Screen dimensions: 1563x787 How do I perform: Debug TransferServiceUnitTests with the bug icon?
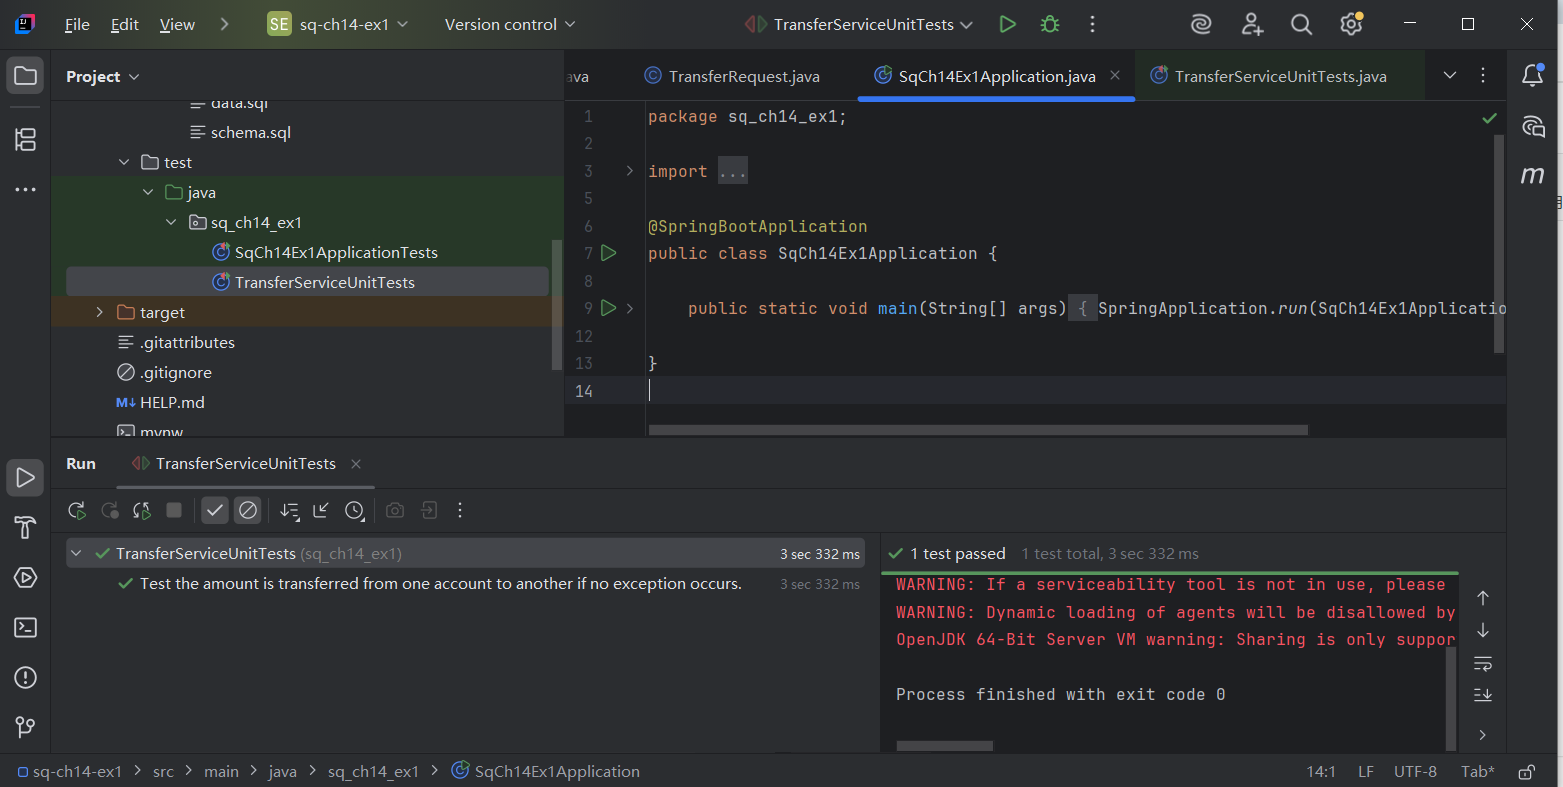[1050, 24]
